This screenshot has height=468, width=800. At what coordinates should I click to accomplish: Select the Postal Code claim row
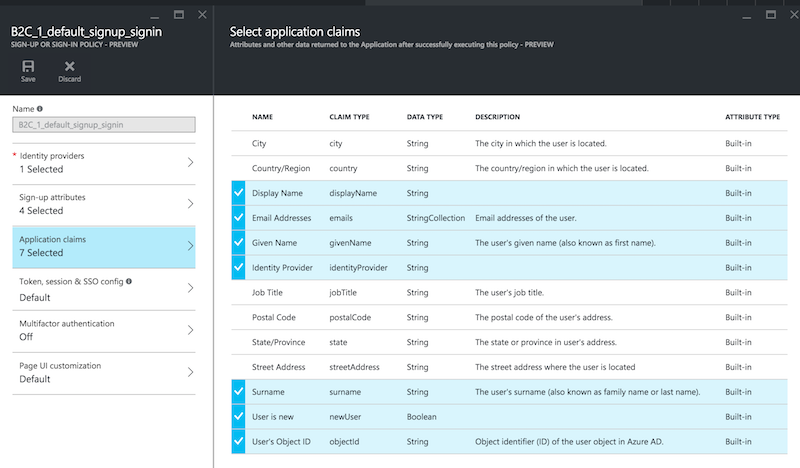(509, 317)
